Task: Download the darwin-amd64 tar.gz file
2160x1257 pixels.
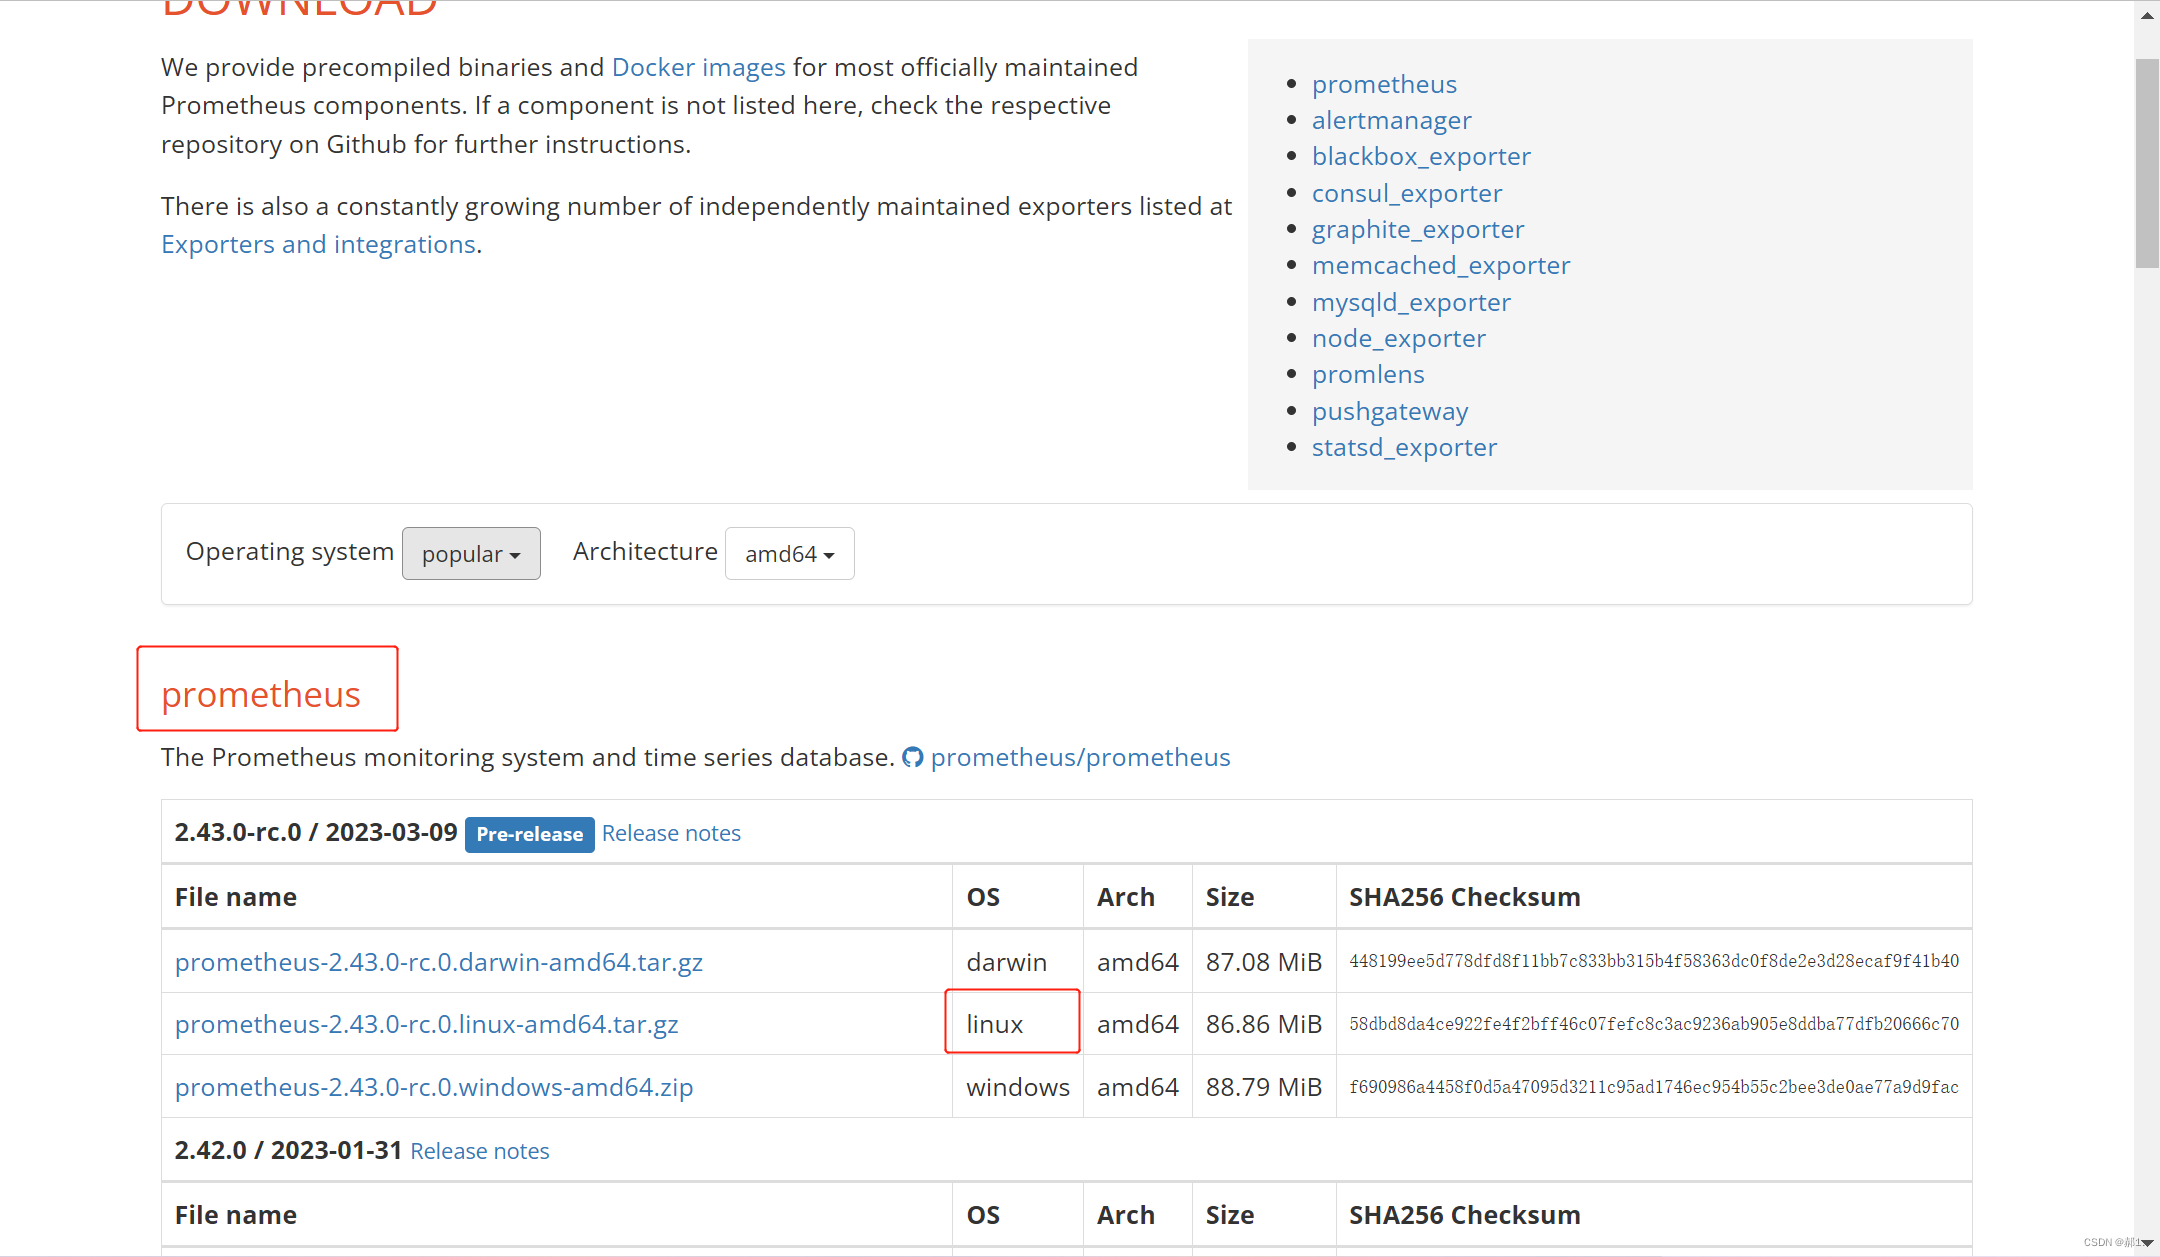Action: 438,961
